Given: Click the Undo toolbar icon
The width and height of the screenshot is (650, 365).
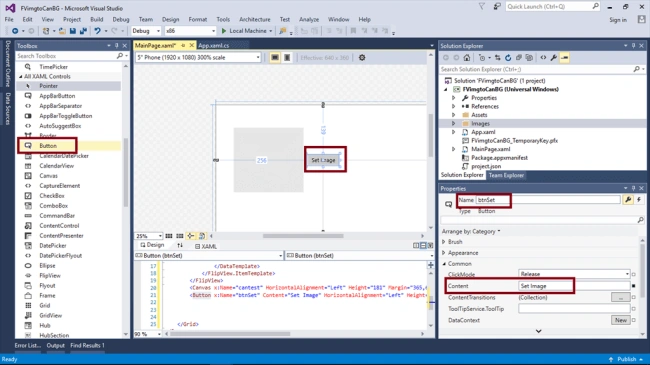Looking at the screenshot, I should 97,31.
